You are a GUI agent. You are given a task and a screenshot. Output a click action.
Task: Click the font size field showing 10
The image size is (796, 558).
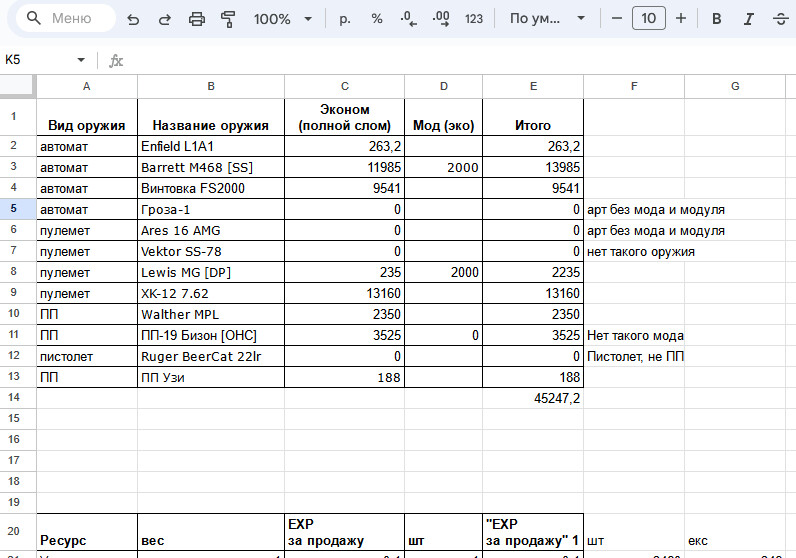click(649, 19)
